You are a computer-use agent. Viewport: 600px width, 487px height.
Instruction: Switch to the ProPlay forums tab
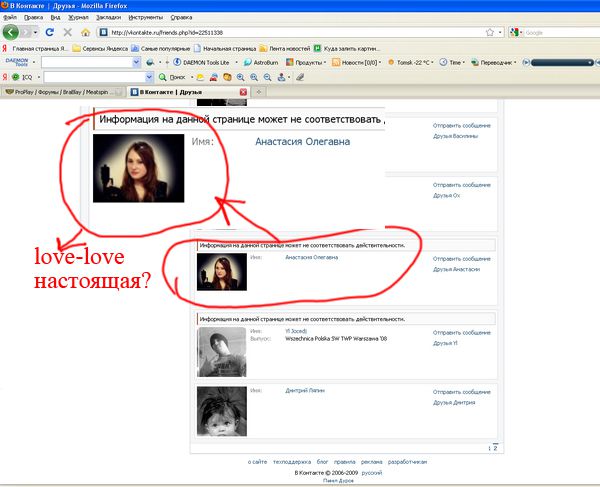coord(63,92)
